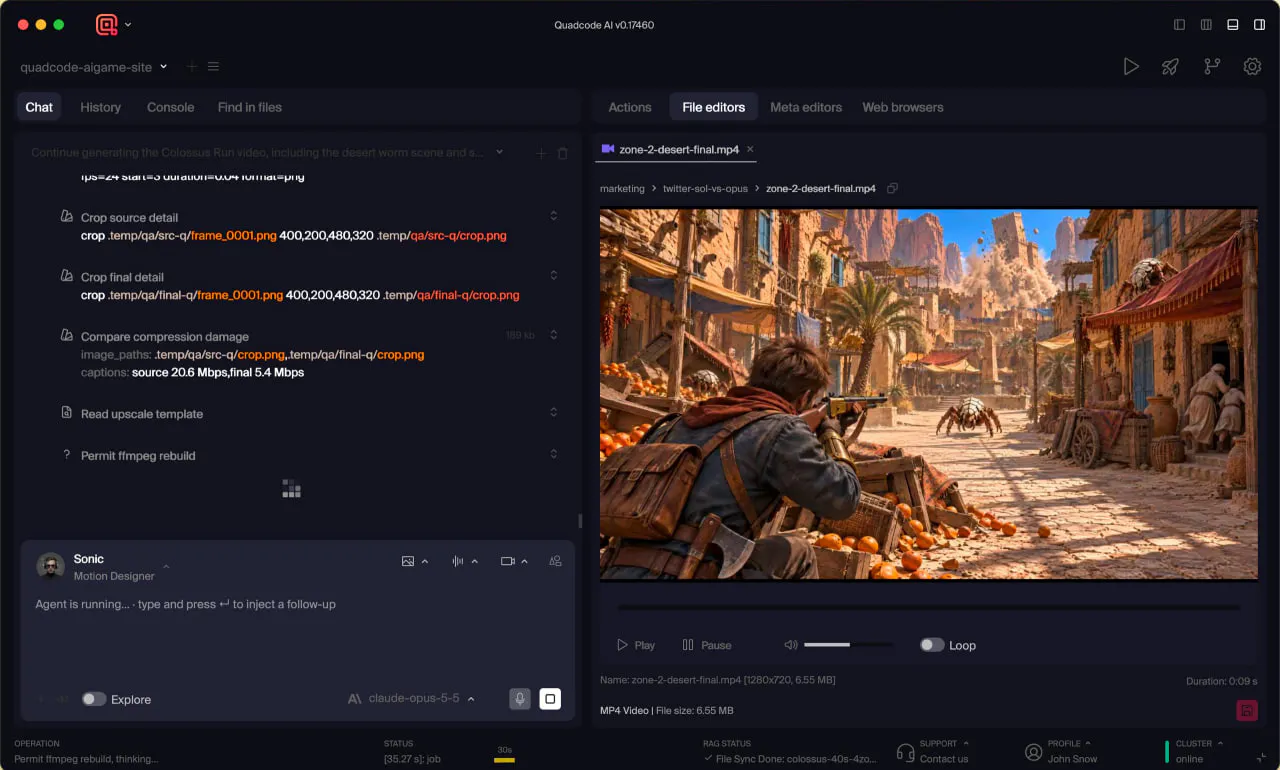This screenshot has height=770, width=1280.
Task: Click the Read upscale template file icon
Action: tap(67, 412)
